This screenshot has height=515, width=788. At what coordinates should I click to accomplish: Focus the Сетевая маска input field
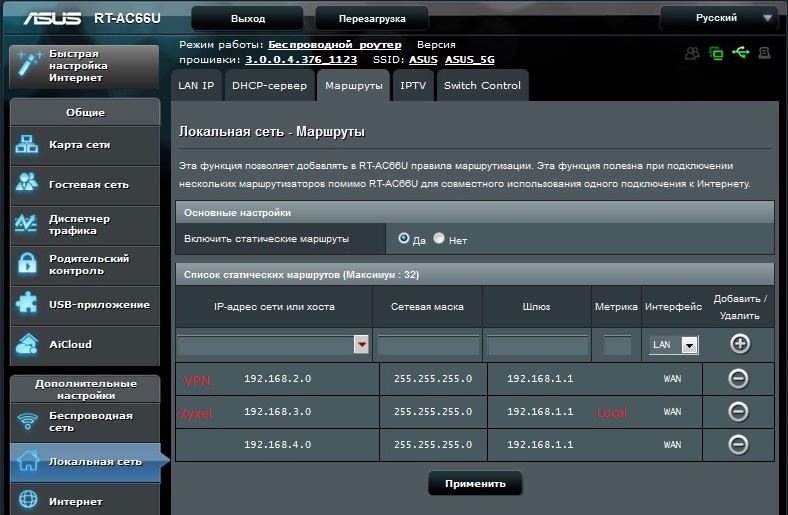[x=429, y=346]
